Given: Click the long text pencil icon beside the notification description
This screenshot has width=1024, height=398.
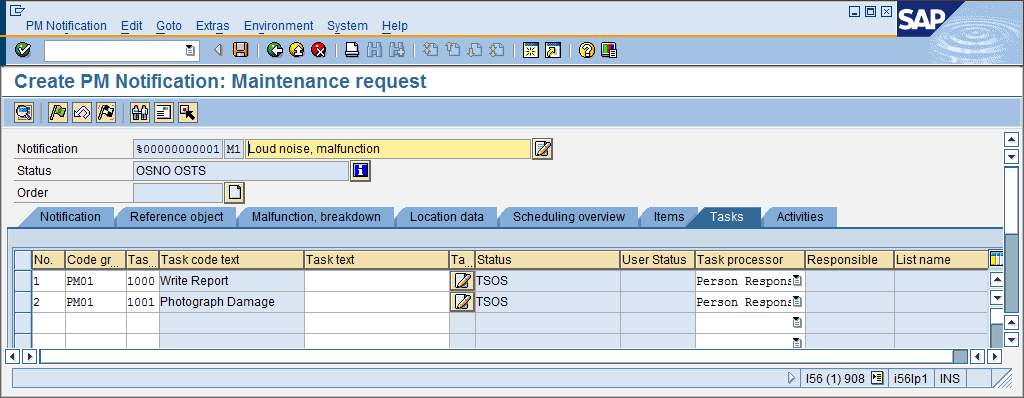Looking at the screenshot, I should [543, 149].
